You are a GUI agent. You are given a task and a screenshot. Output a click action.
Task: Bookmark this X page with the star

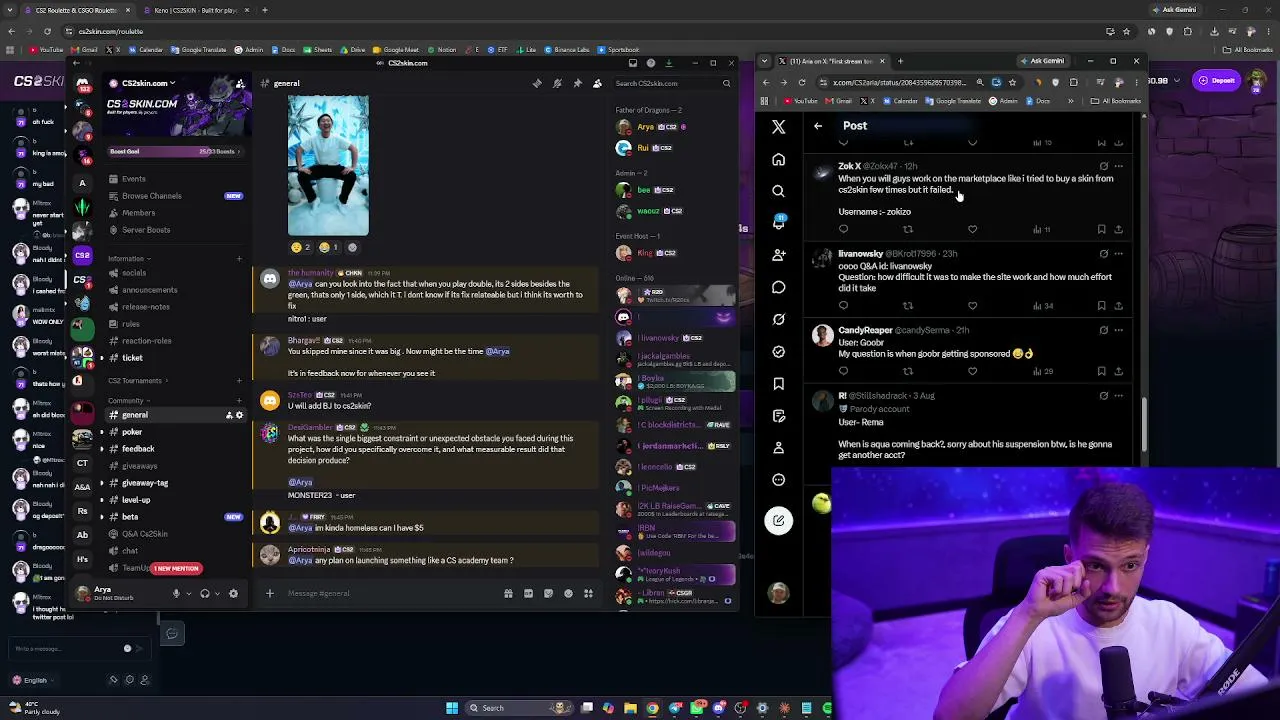tap(1013, 82)
